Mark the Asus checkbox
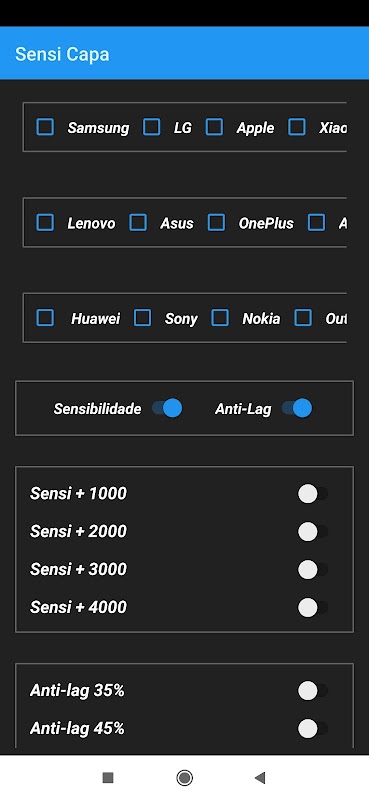The height and width of the screenshot is (800, 369). pyautogui.click(x=138, y=222)
